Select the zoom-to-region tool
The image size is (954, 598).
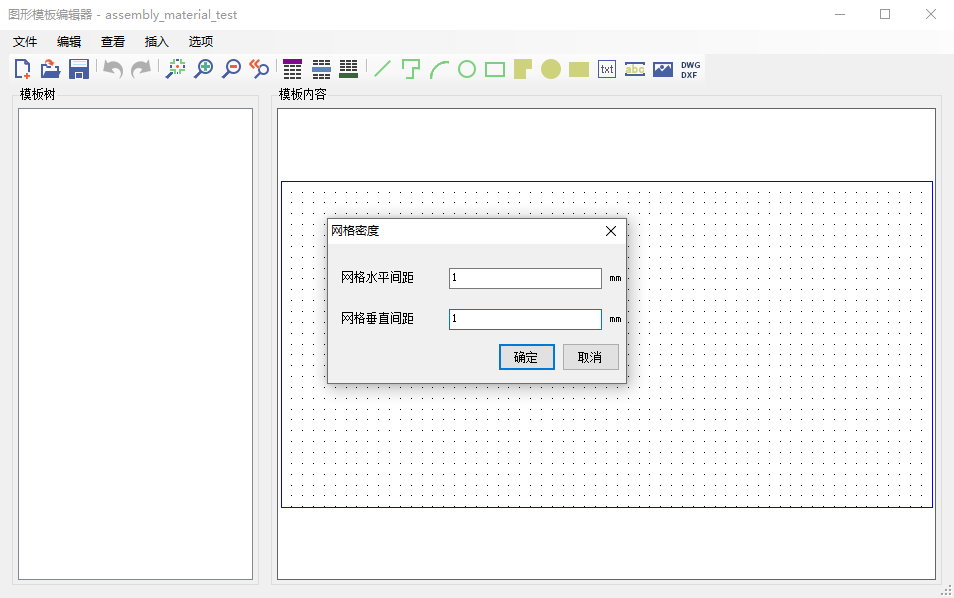click(176, 69)
